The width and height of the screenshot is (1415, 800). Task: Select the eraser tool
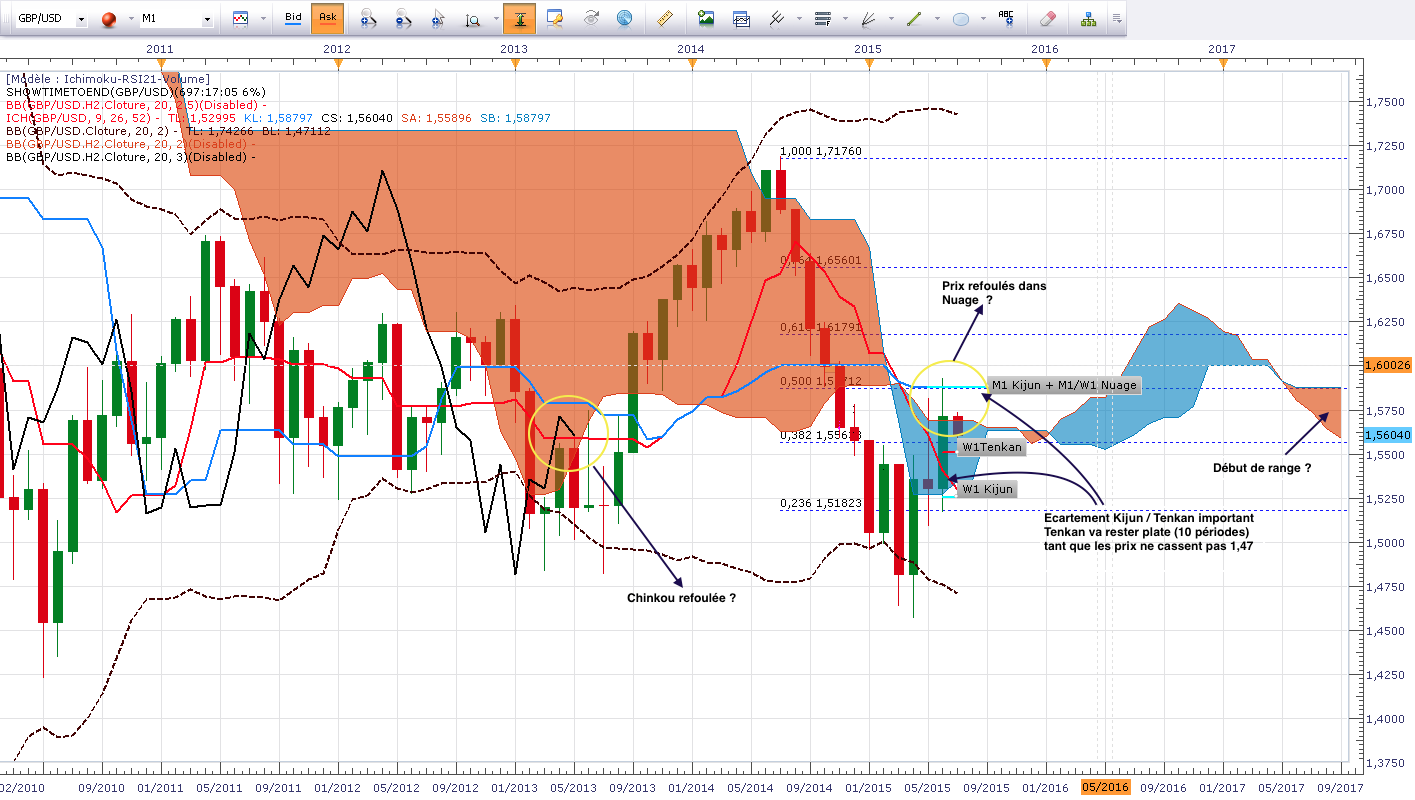1048,18
